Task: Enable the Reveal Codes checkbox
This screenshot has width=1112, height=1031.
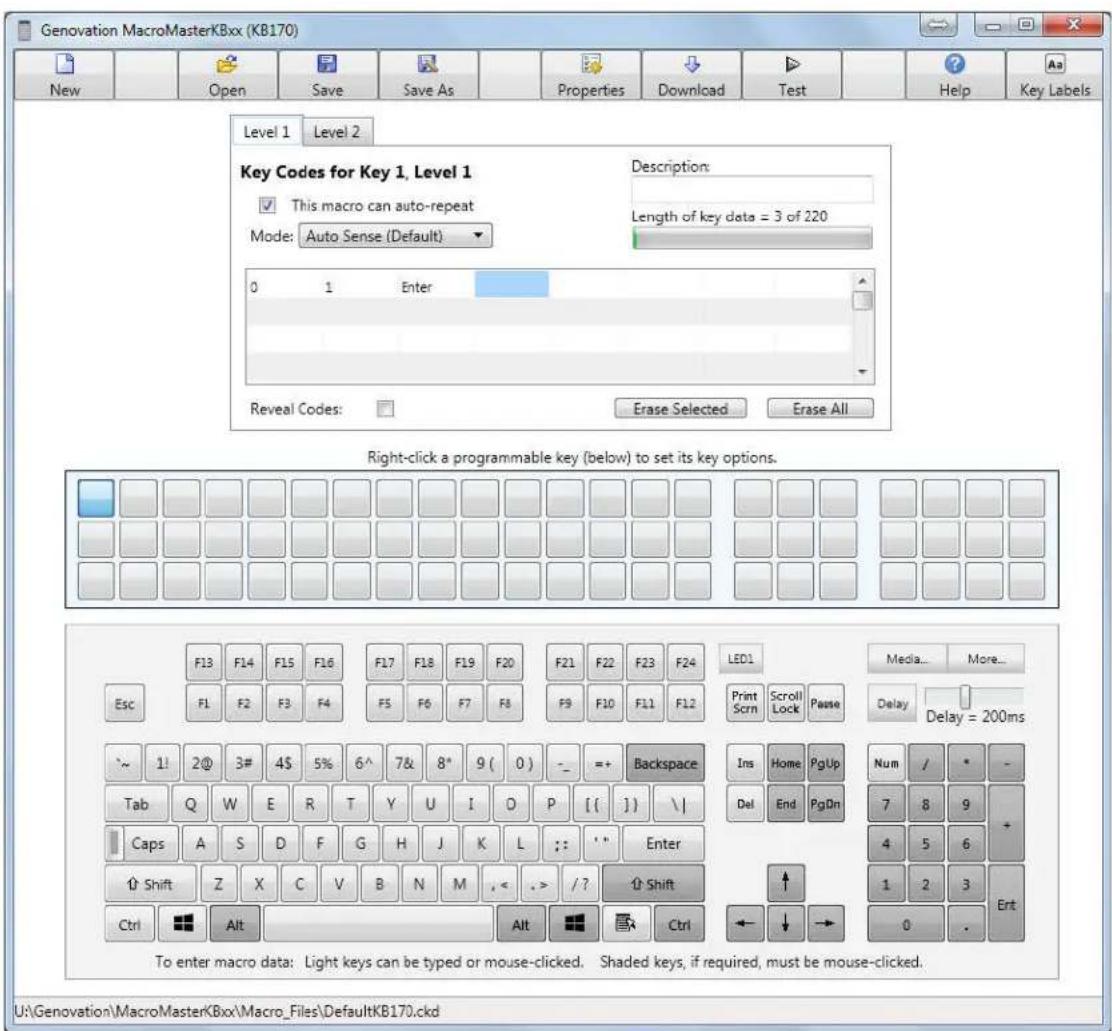Action: (x=385, y=408)
